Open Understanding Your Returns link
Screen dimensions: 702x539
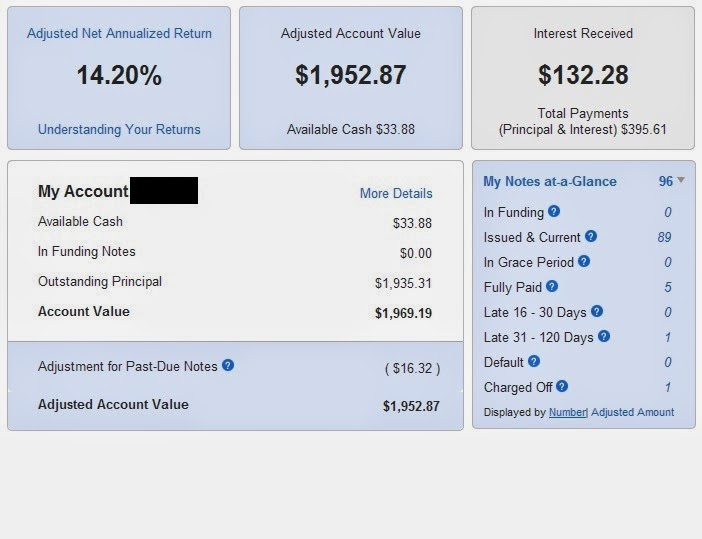(x=119, y=129)
